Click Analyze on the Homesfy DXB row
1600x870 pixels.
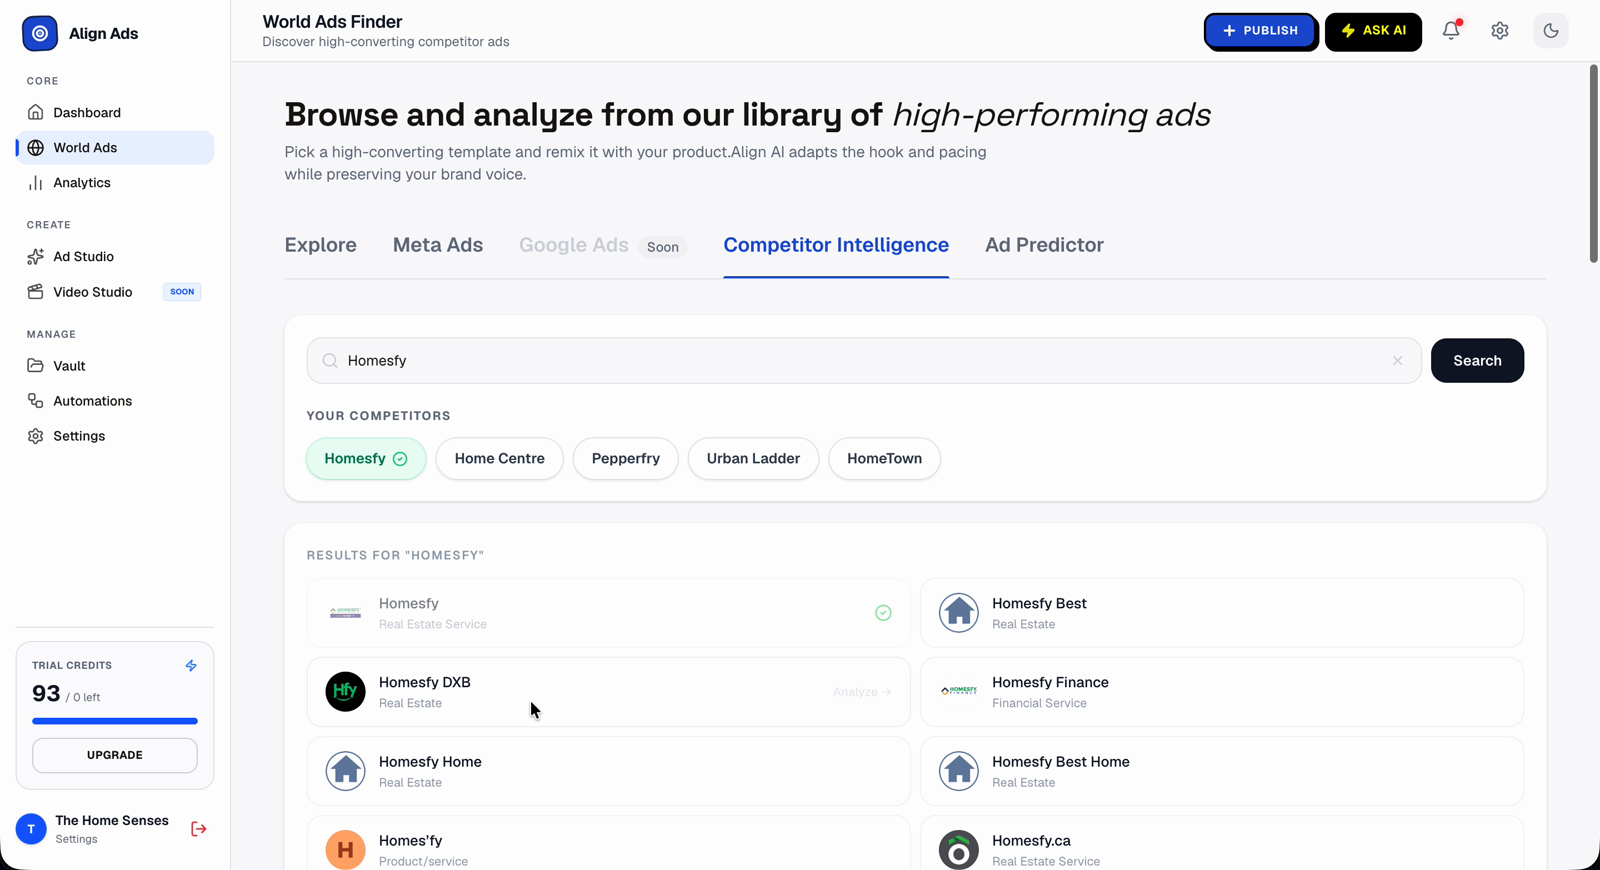coord(862,692)
